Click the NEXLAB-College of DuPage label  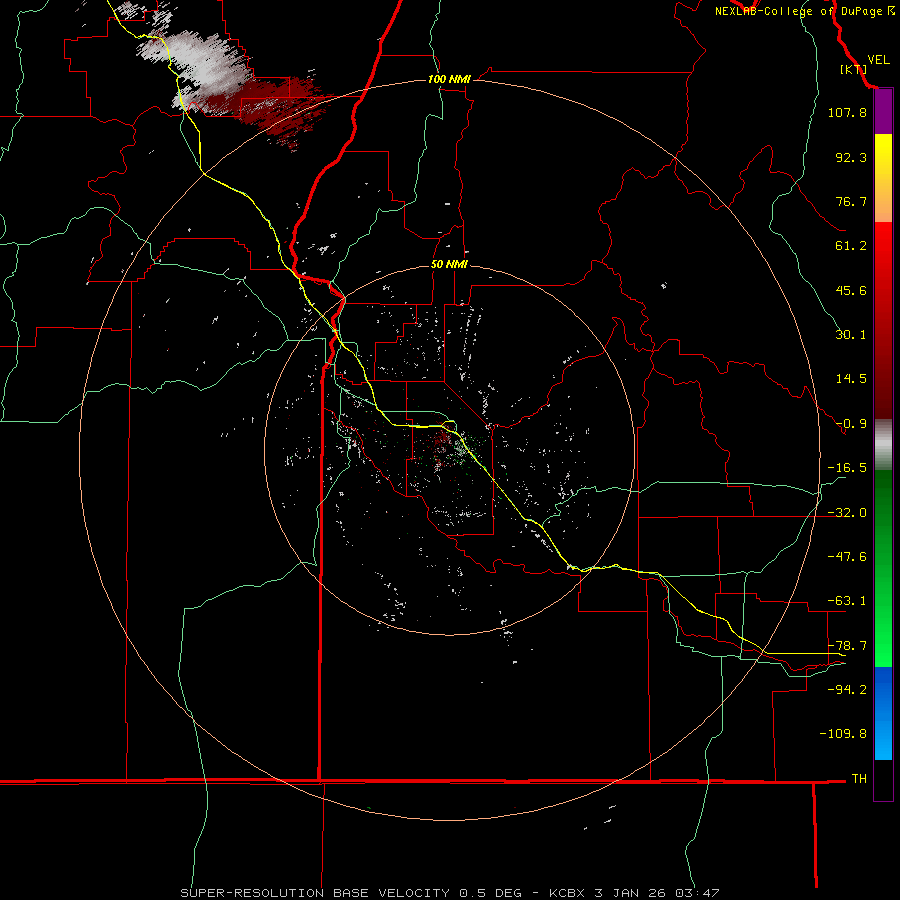(x=804, y=11)
